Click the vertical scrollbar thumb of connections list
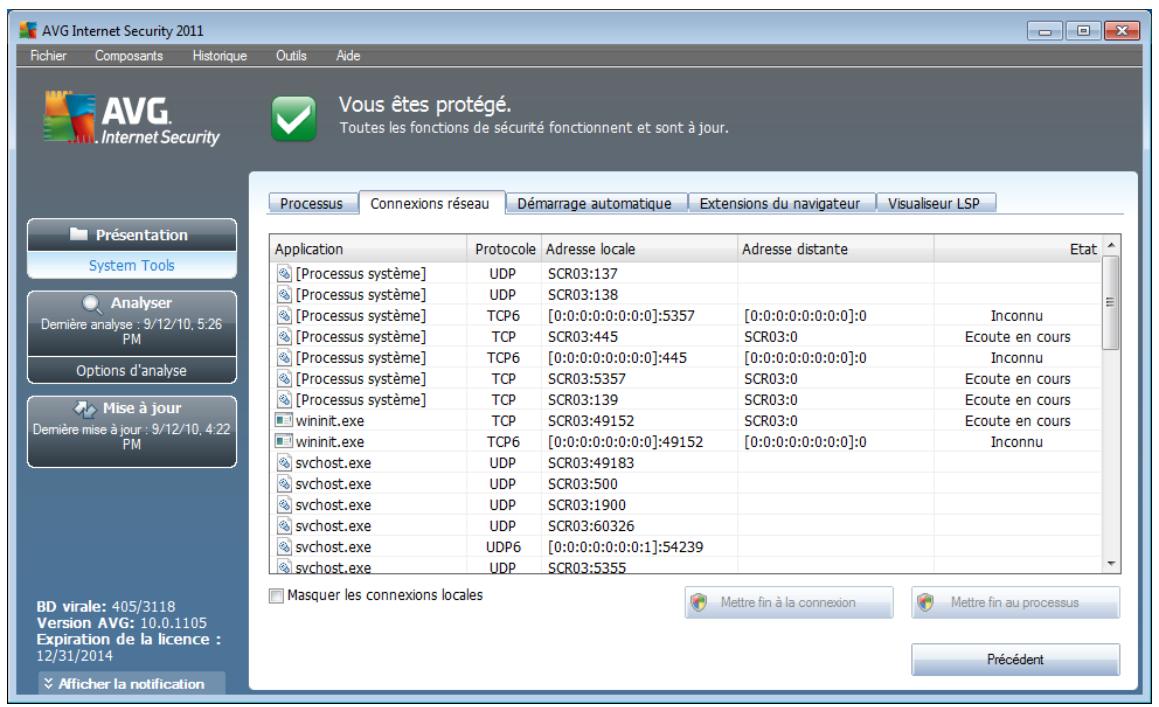 1110,302
